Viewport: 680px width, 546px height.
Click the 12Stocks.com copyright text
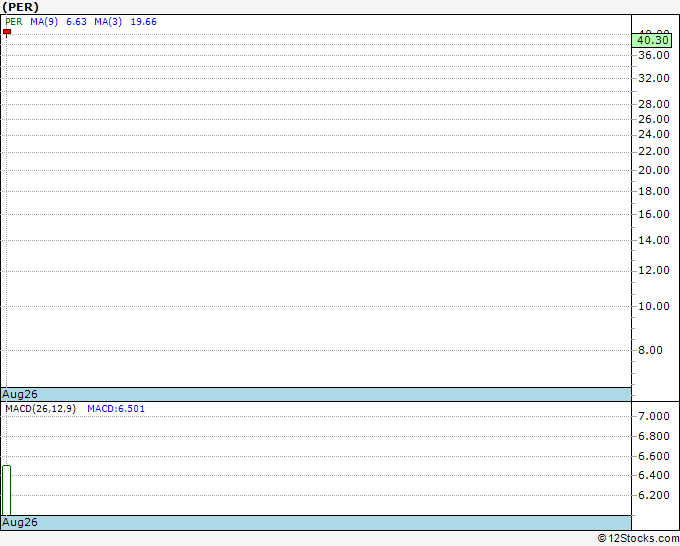pos(638,538)
